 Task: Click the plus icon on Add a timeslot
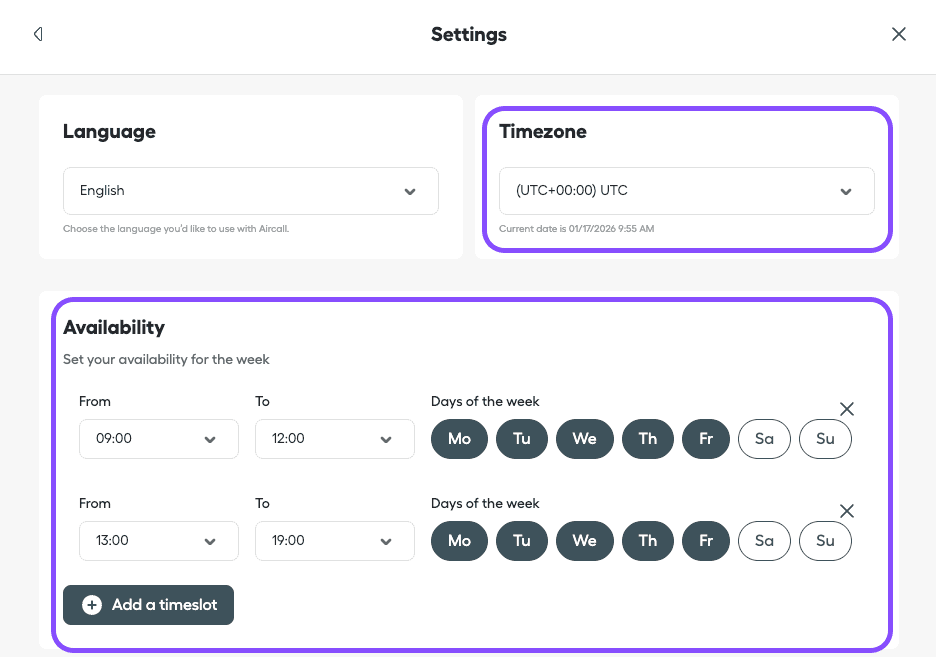click(92, 605)
